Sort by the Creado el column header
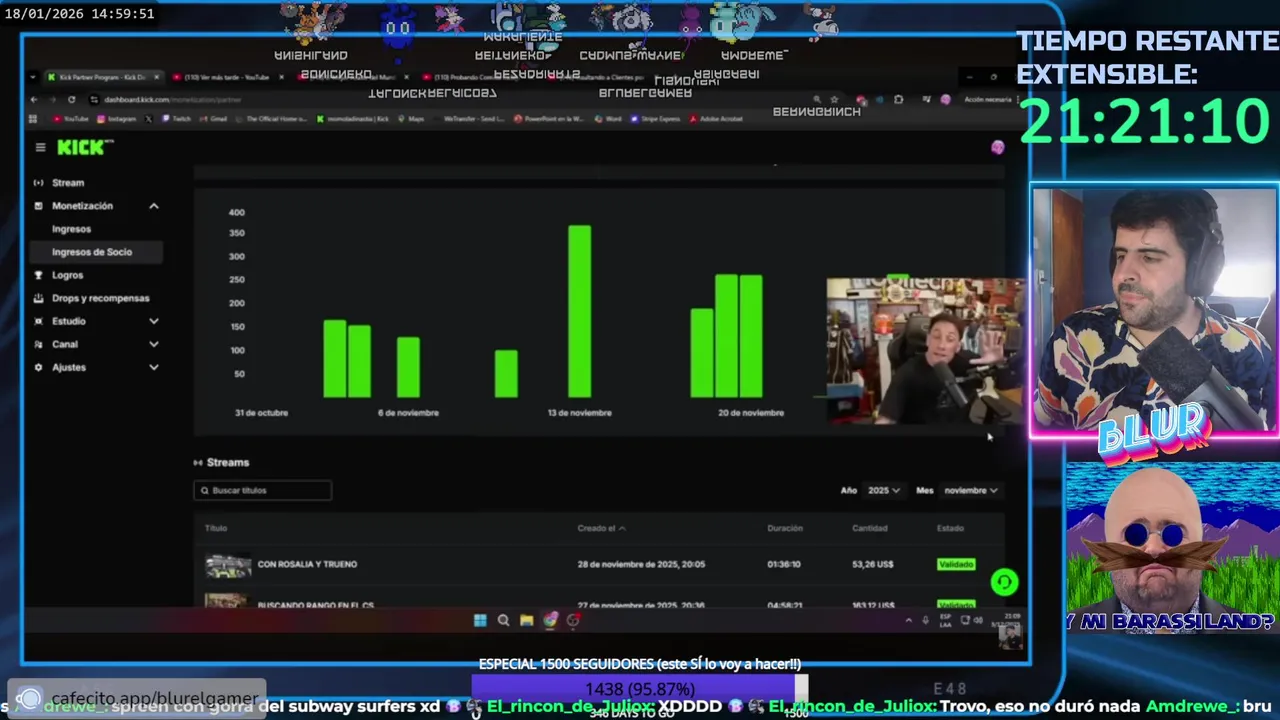Viewport: 1280px width, 720px height. coord(601,528)
